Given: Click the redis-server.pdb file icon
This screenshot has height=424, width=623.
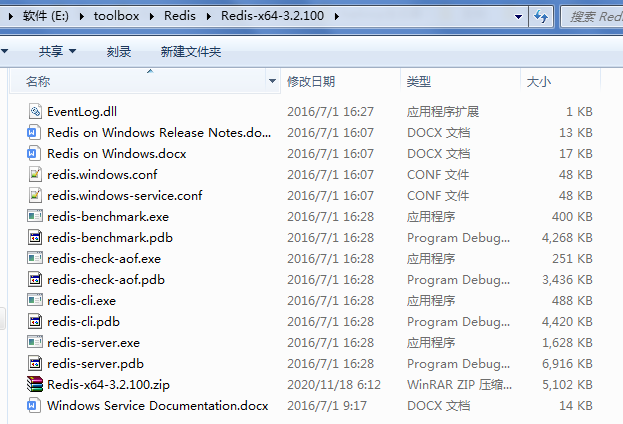Looking at the screenshot, I should tap(35, 364).
